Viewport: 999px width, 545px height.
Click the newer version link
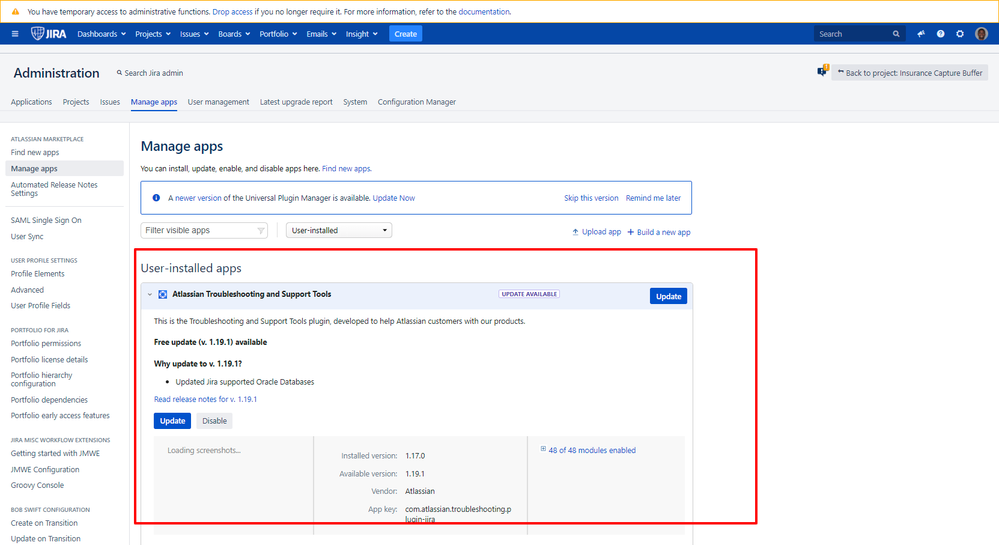198,198
